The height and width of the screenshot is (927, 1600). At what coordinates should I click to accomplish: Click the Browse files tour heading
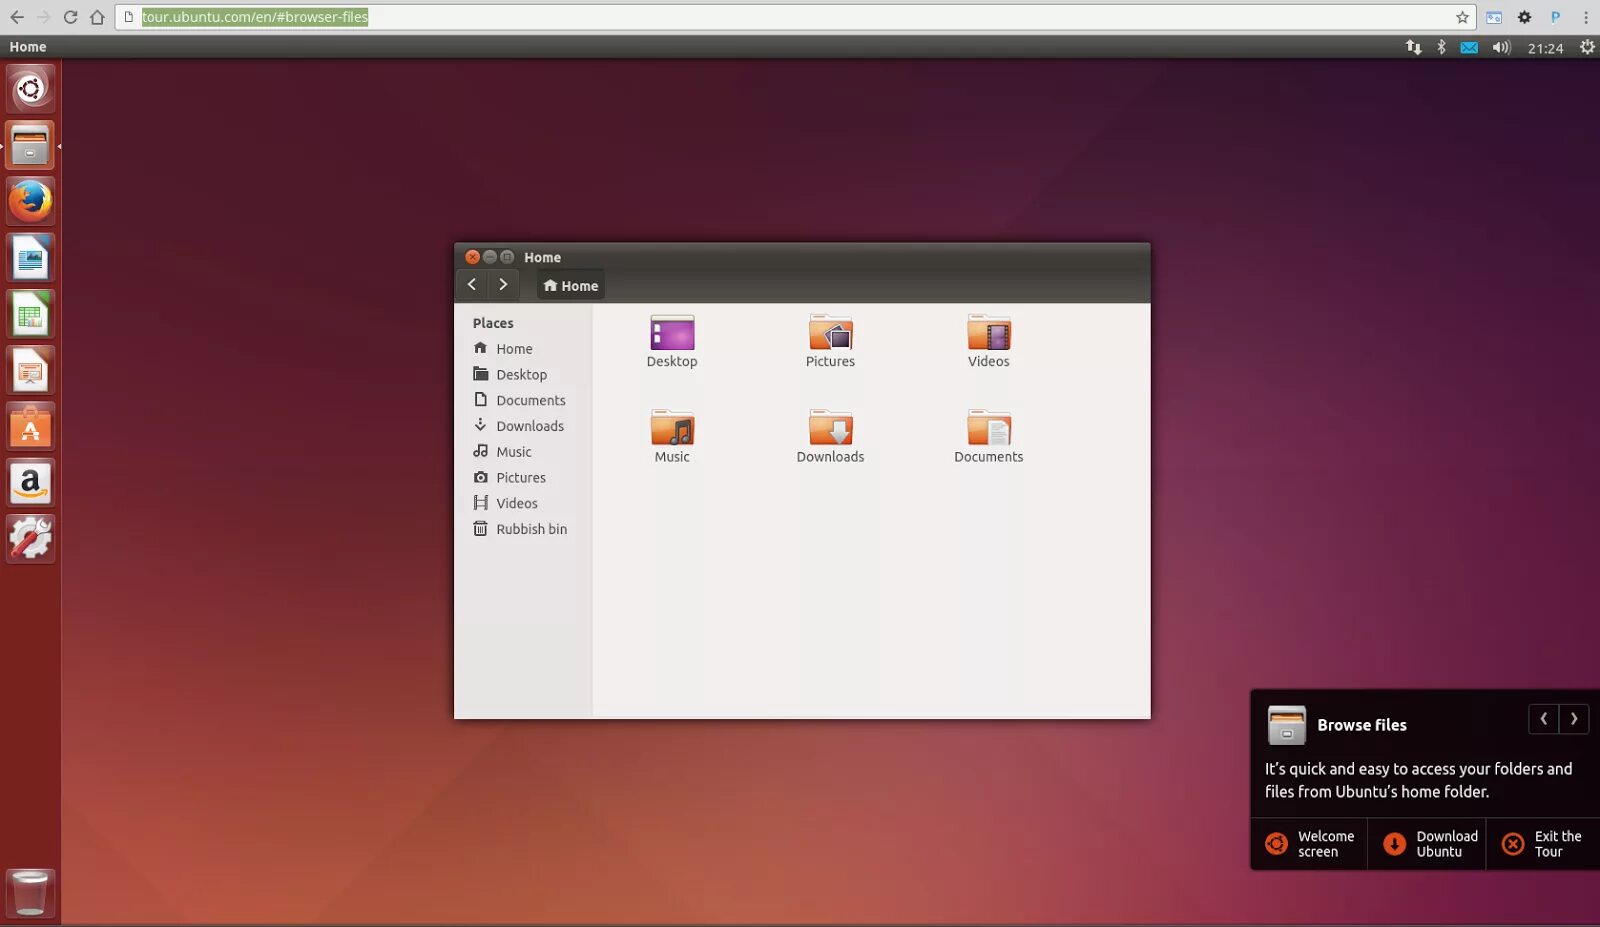click(x=1362, y=725)
